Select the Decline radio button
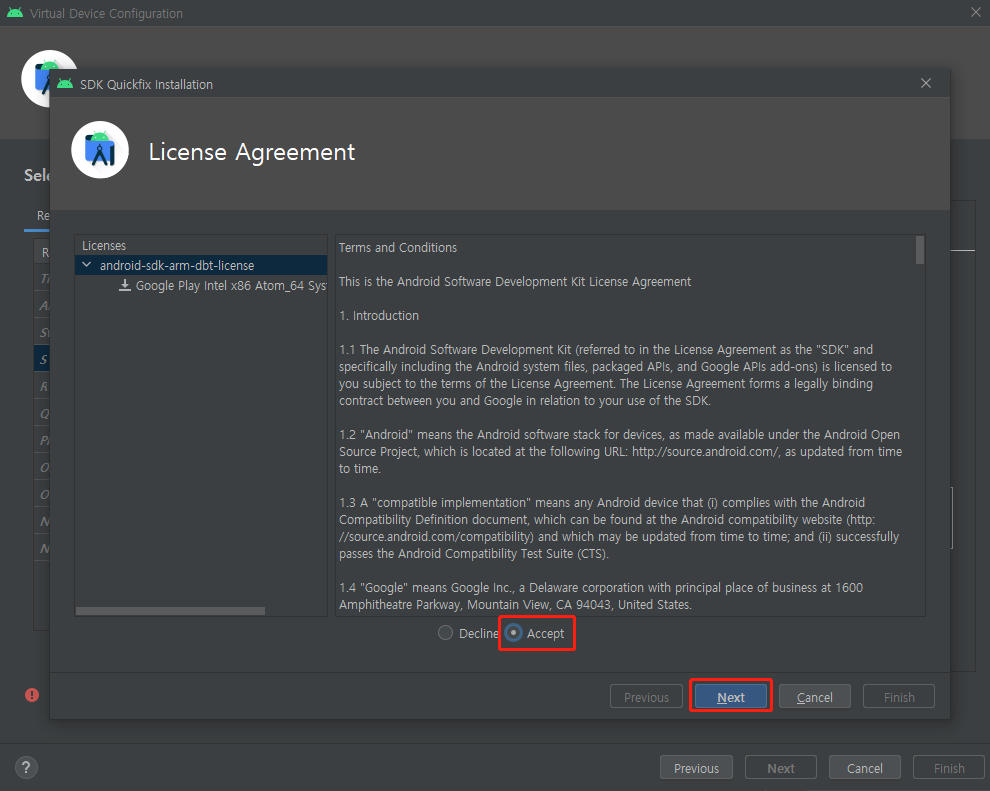The image size is (990, 791). (x=445, y=633)
